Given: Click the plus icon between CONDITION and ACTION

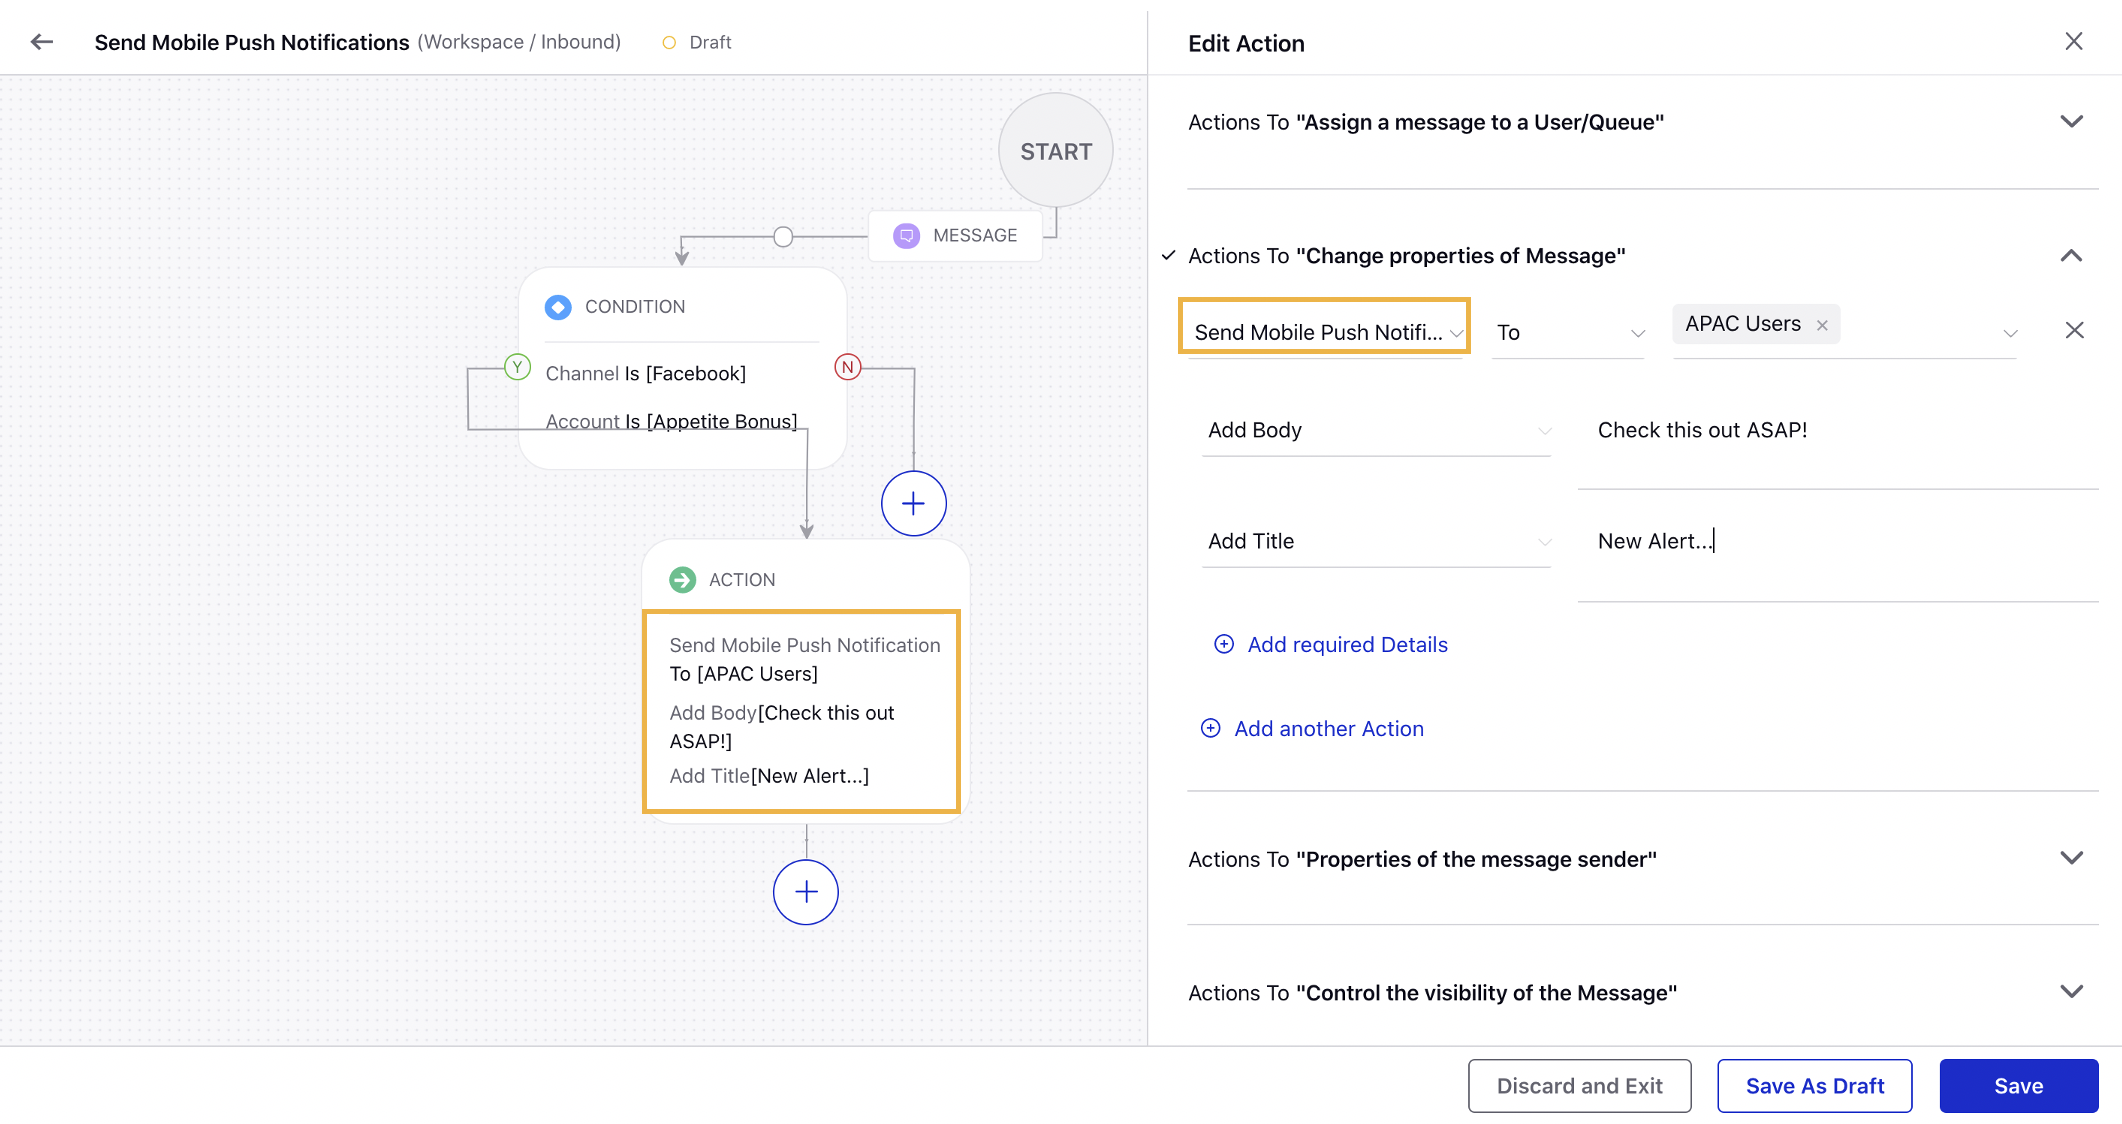Looking at the screenshot, I should pos(911,504).
